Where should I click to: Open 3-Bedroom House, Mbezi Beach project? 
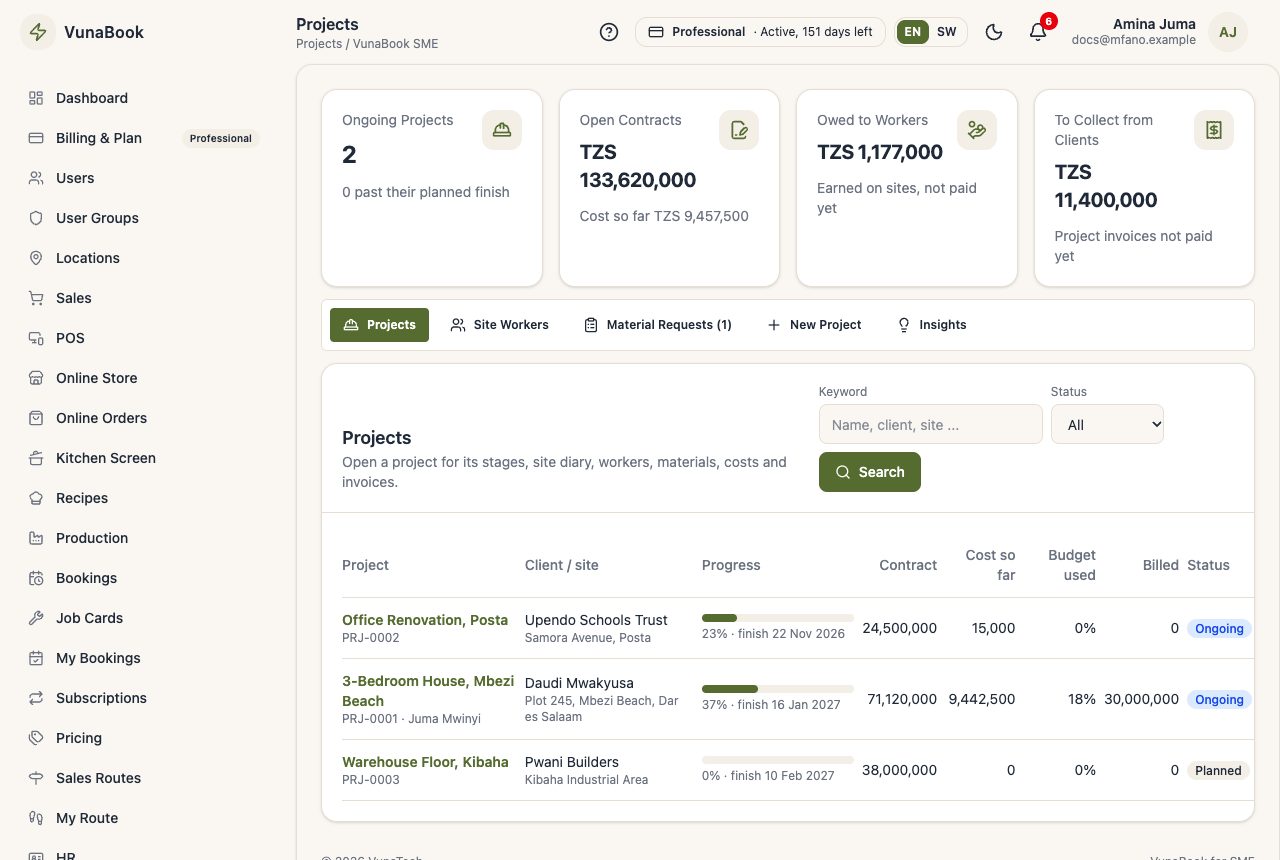[x=428, y=691]
